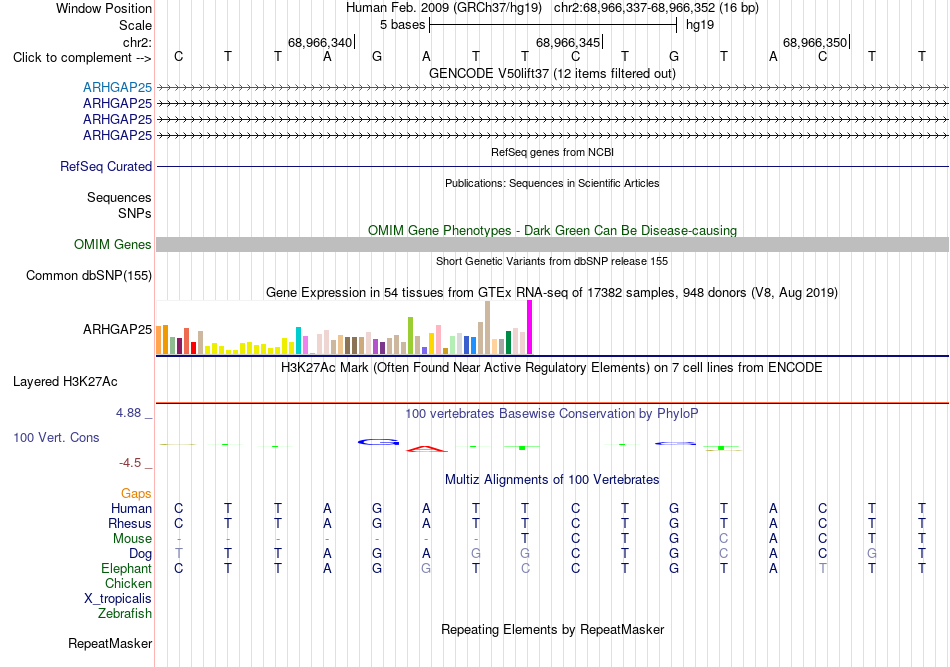Open Common dbSNP(155) track label
Screen dimensions: 950x667
(x=89, y=276)
